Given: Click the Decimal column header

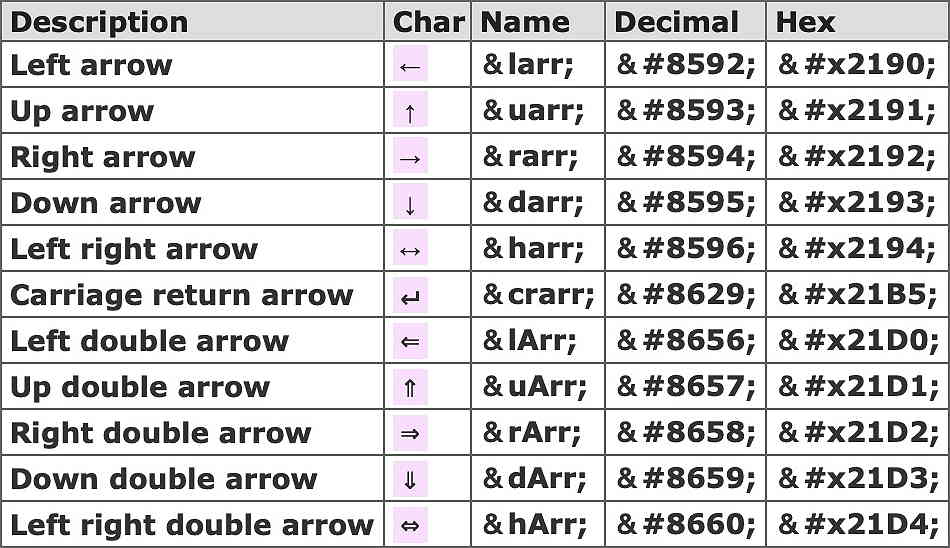Looking at the screenshot, I should [676, 22].
